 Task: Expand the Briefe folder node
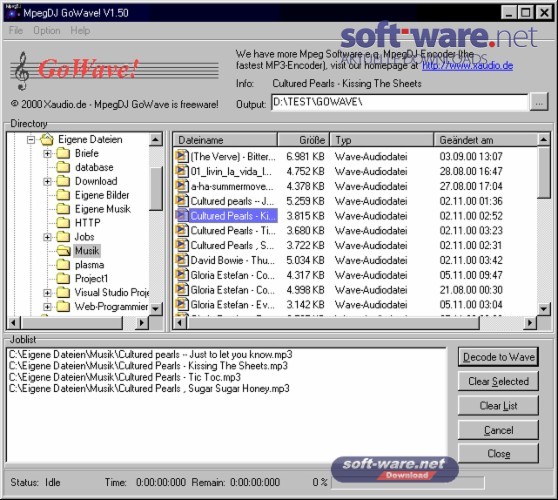pyautogui.click(x=47, y=154)
